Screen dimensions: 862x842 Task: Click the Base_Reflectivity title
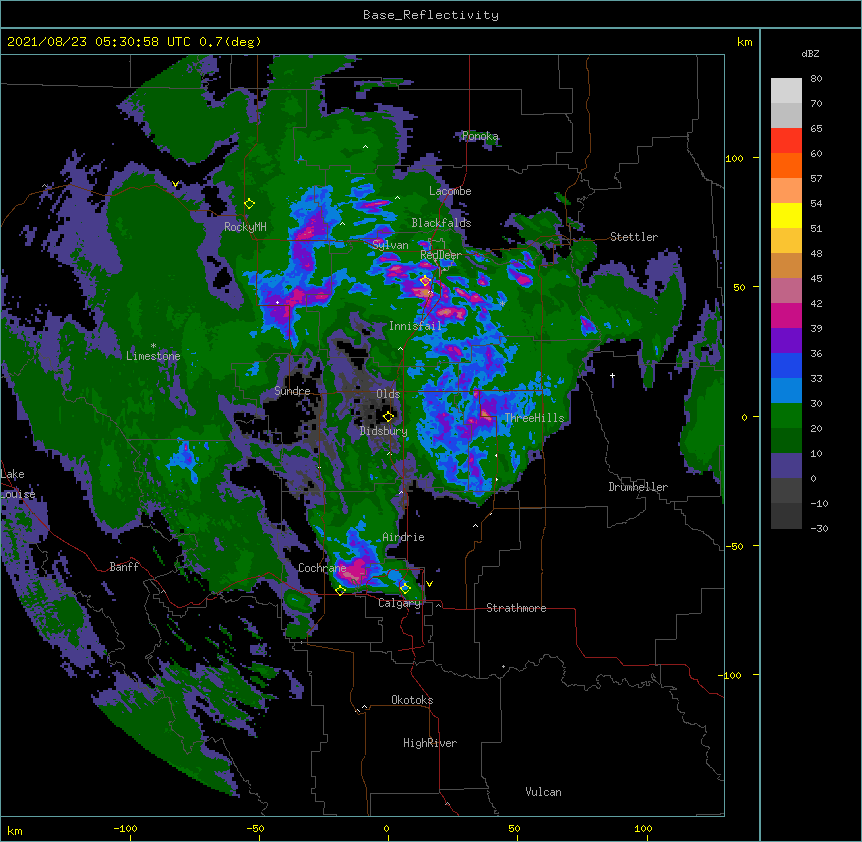coord(431,15)
